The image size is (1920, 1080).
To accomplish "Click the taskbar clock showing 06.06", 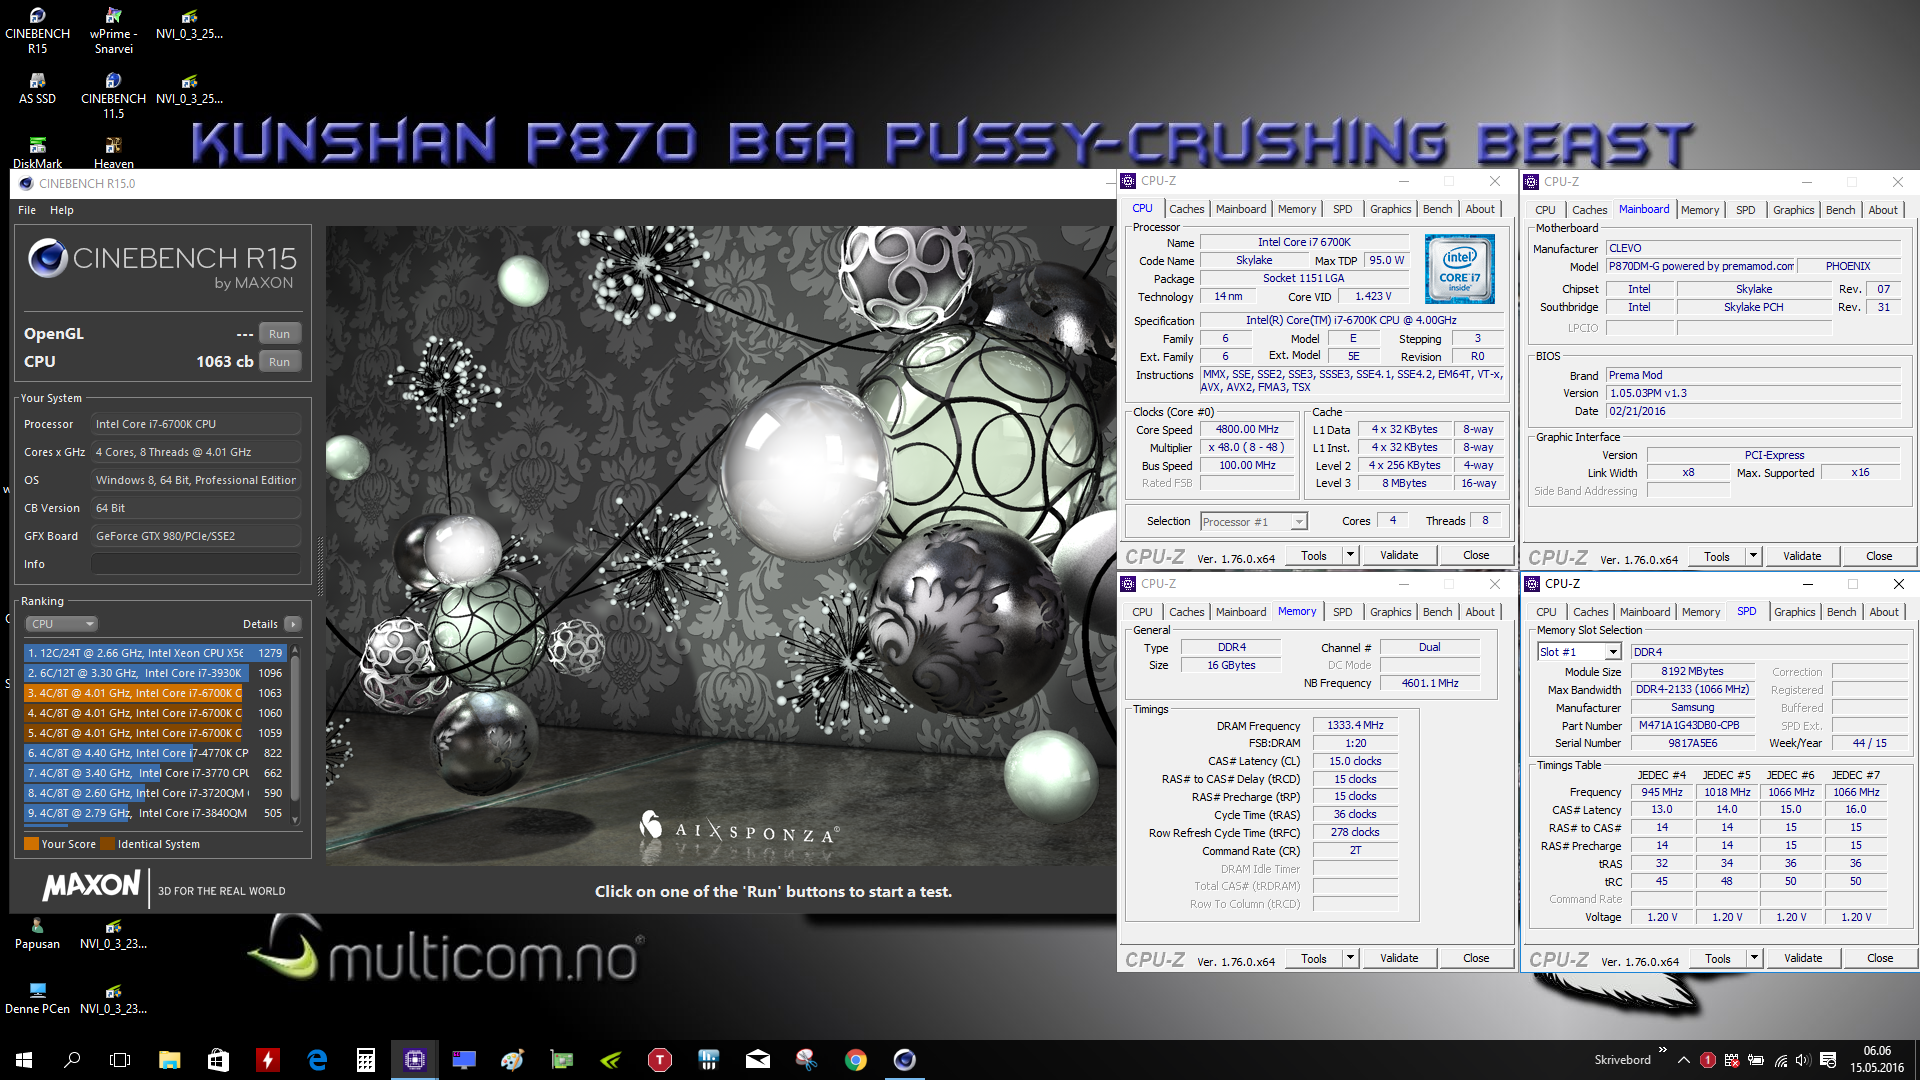I will 1877,1060.
